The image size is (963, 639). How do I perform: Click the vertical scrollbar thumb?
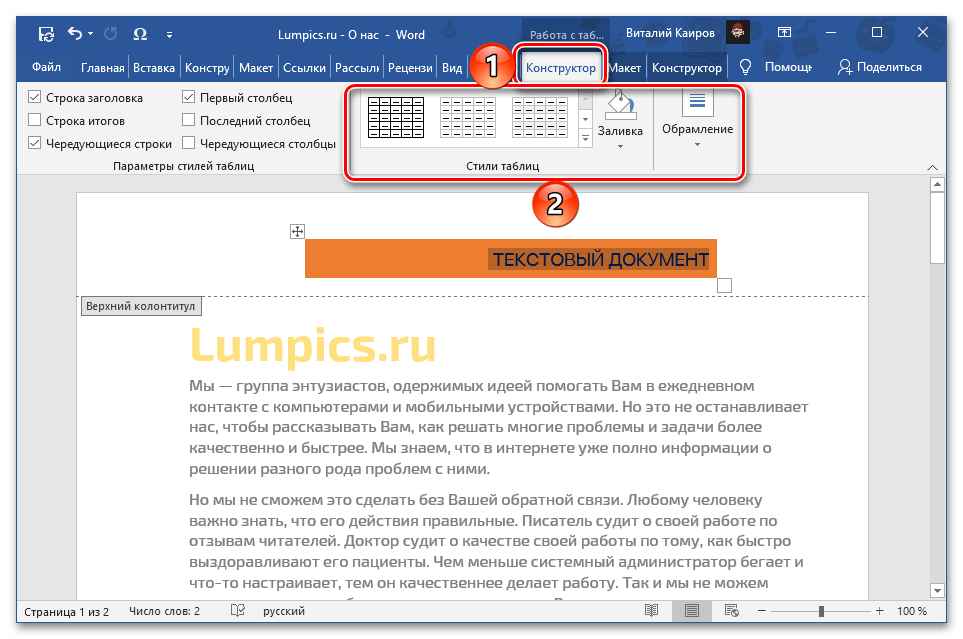tap(937, 227)
